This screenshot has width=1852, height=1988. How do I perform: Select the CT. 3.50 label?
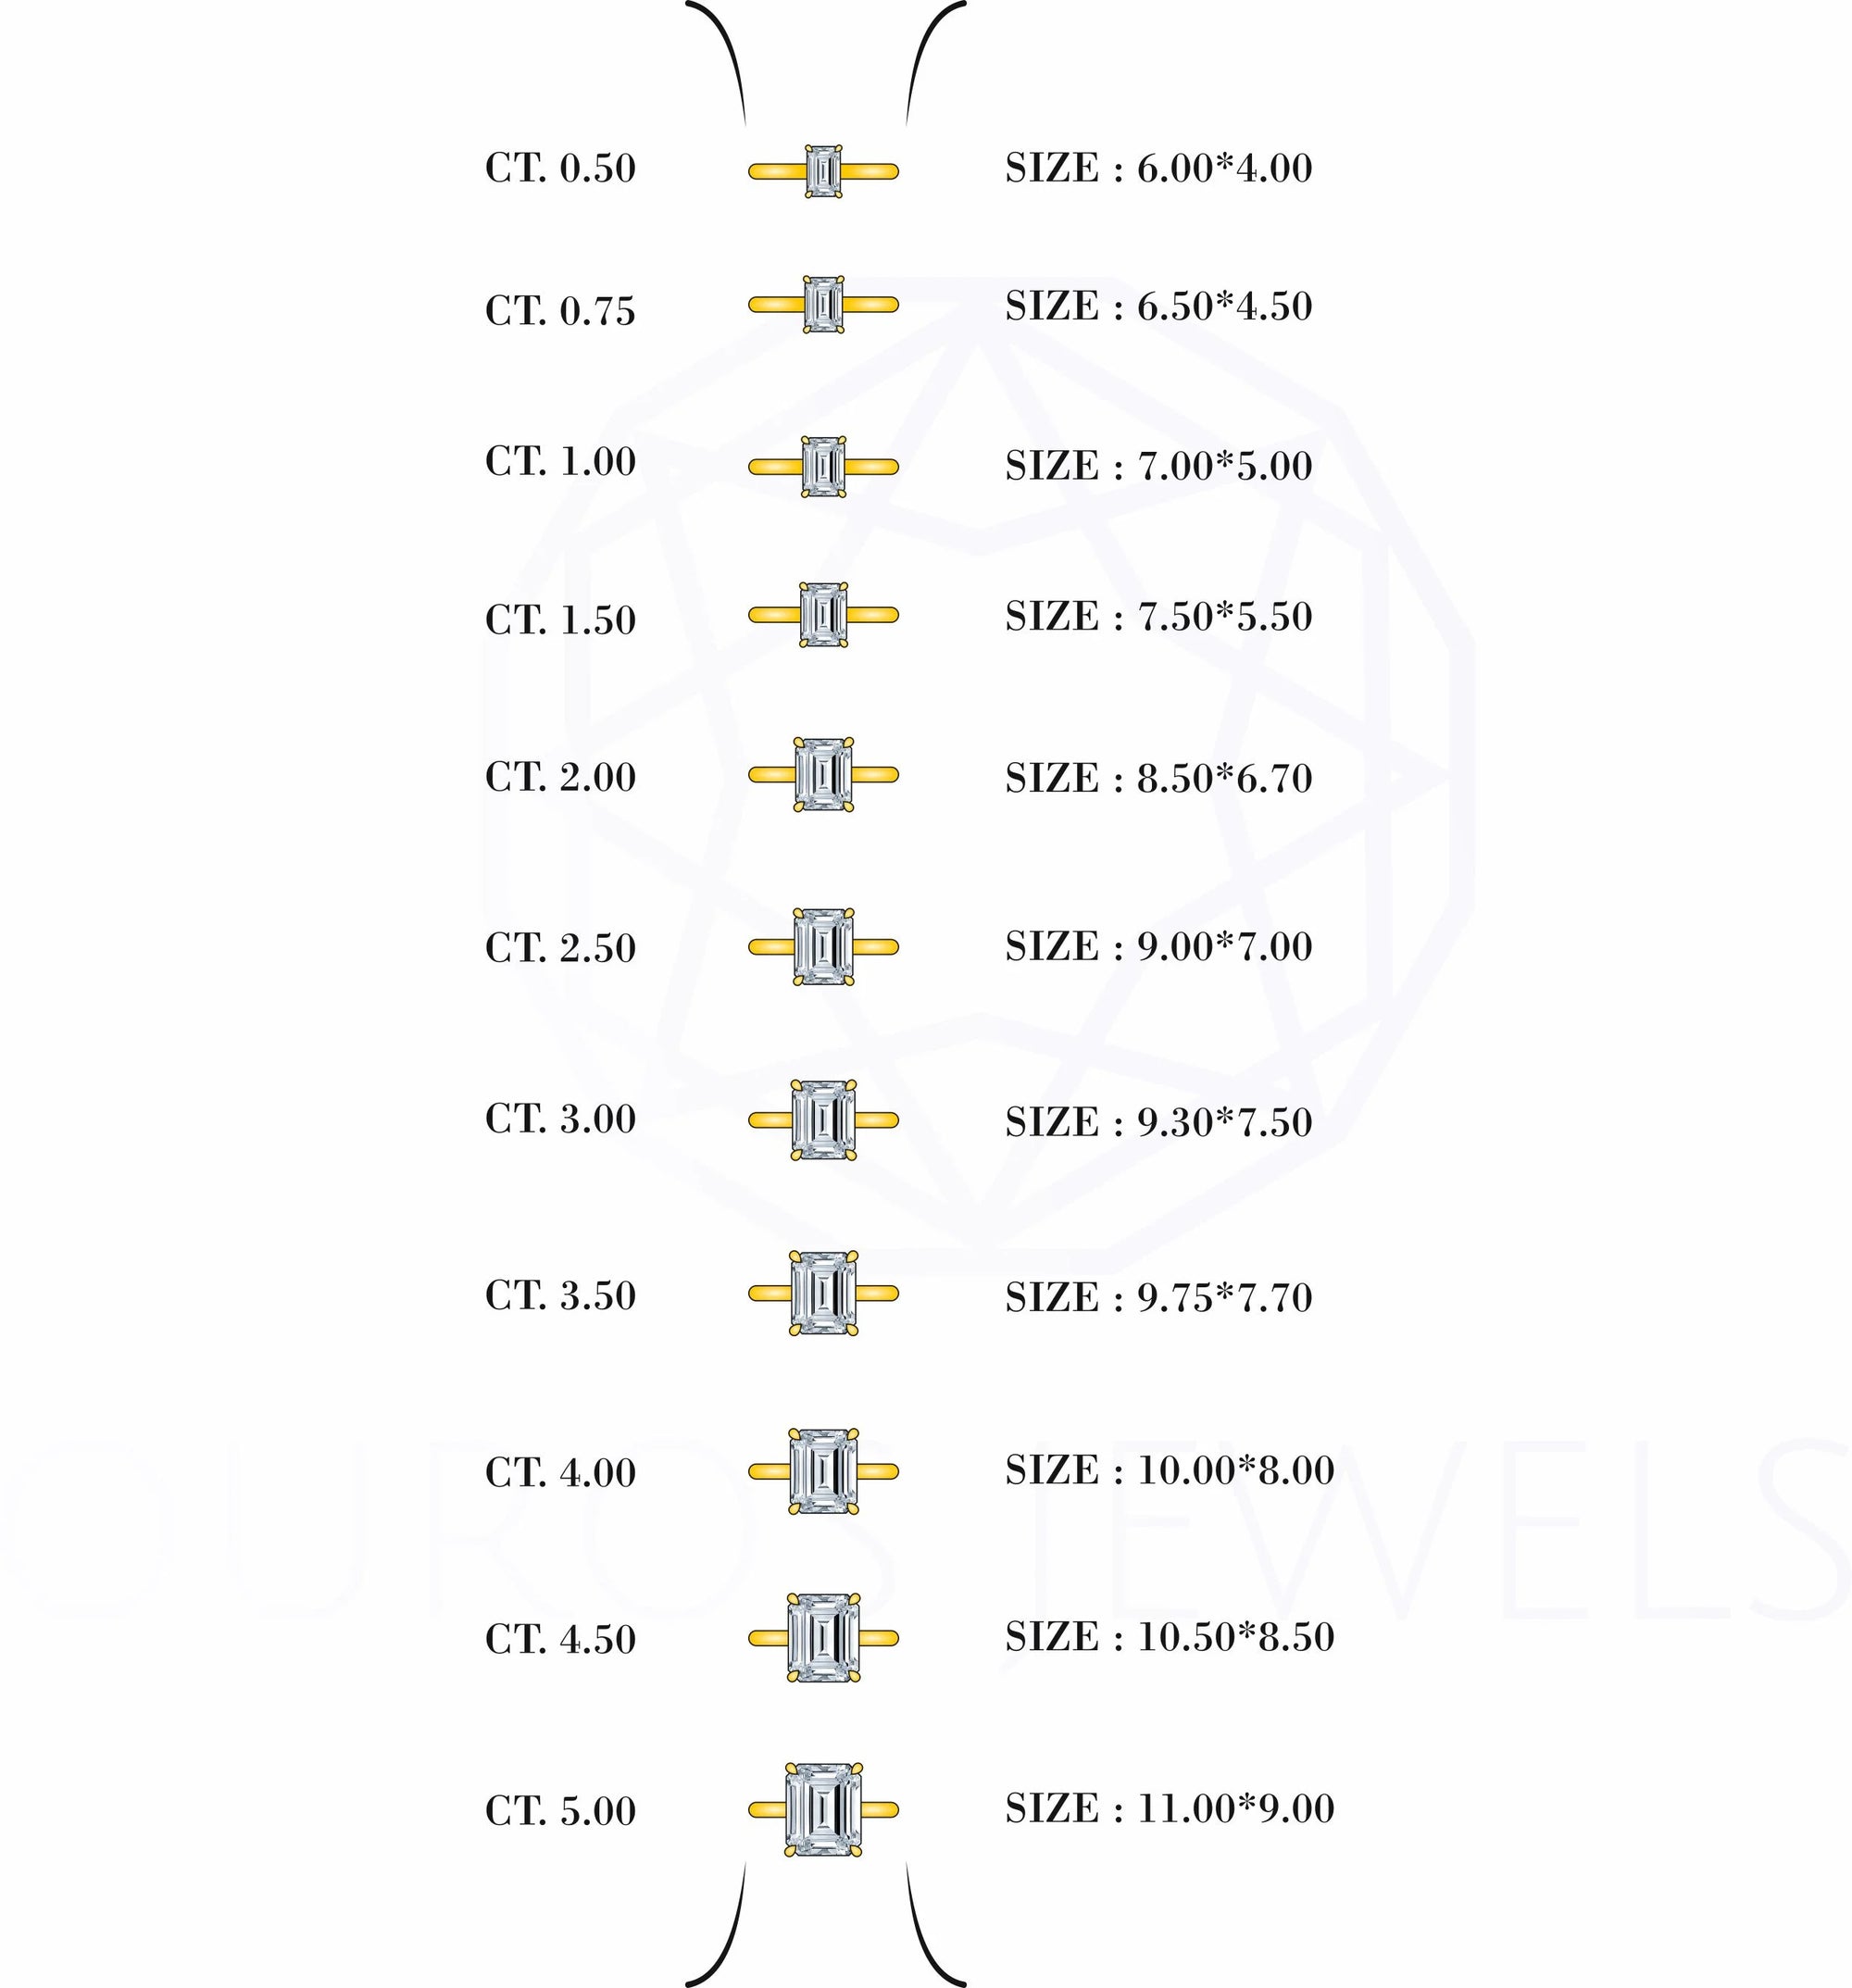pos(560,1296)
